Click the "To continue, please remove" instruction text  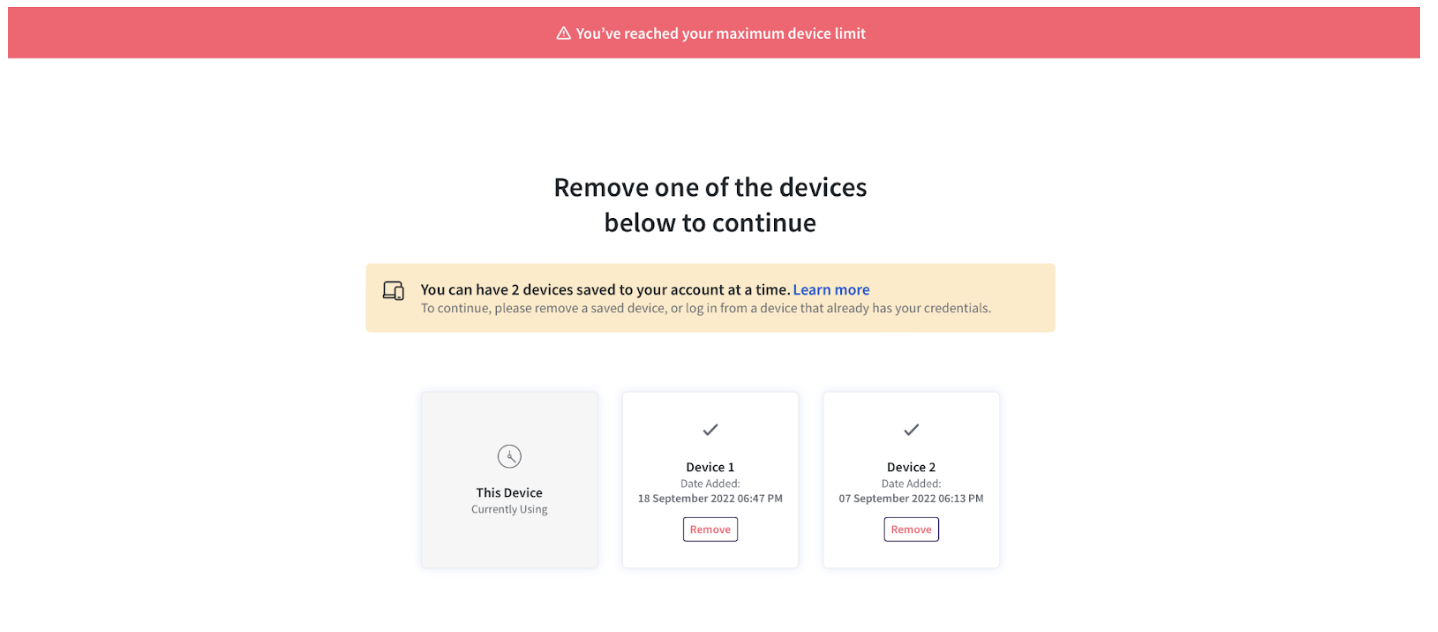pos(705,308)
